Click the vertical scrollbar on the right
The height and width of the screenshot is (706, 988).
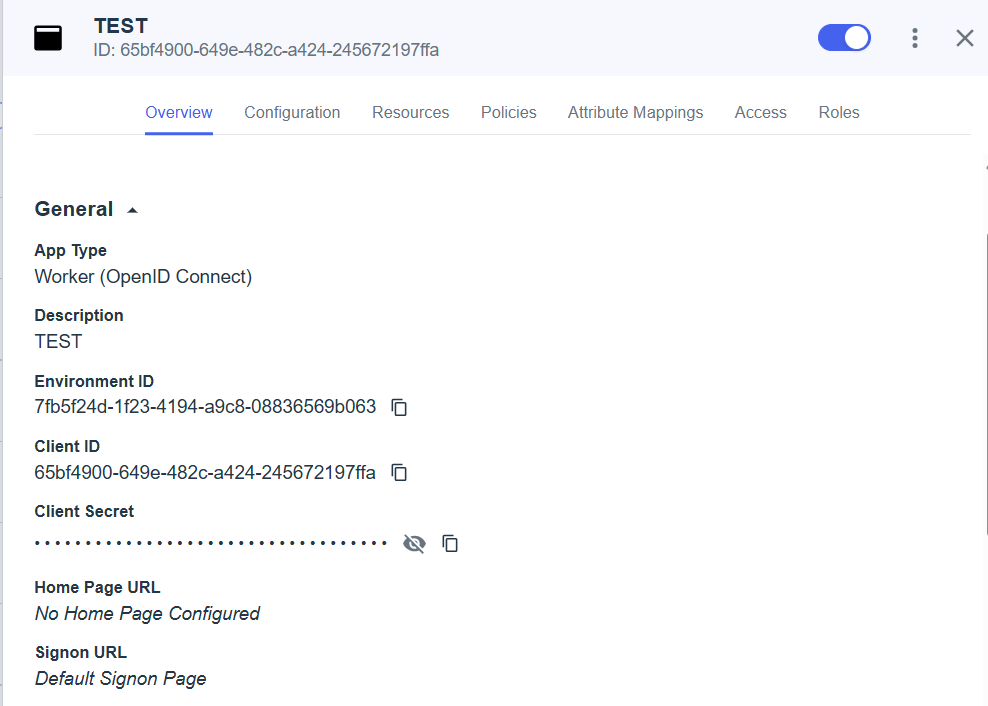point(985,380)
